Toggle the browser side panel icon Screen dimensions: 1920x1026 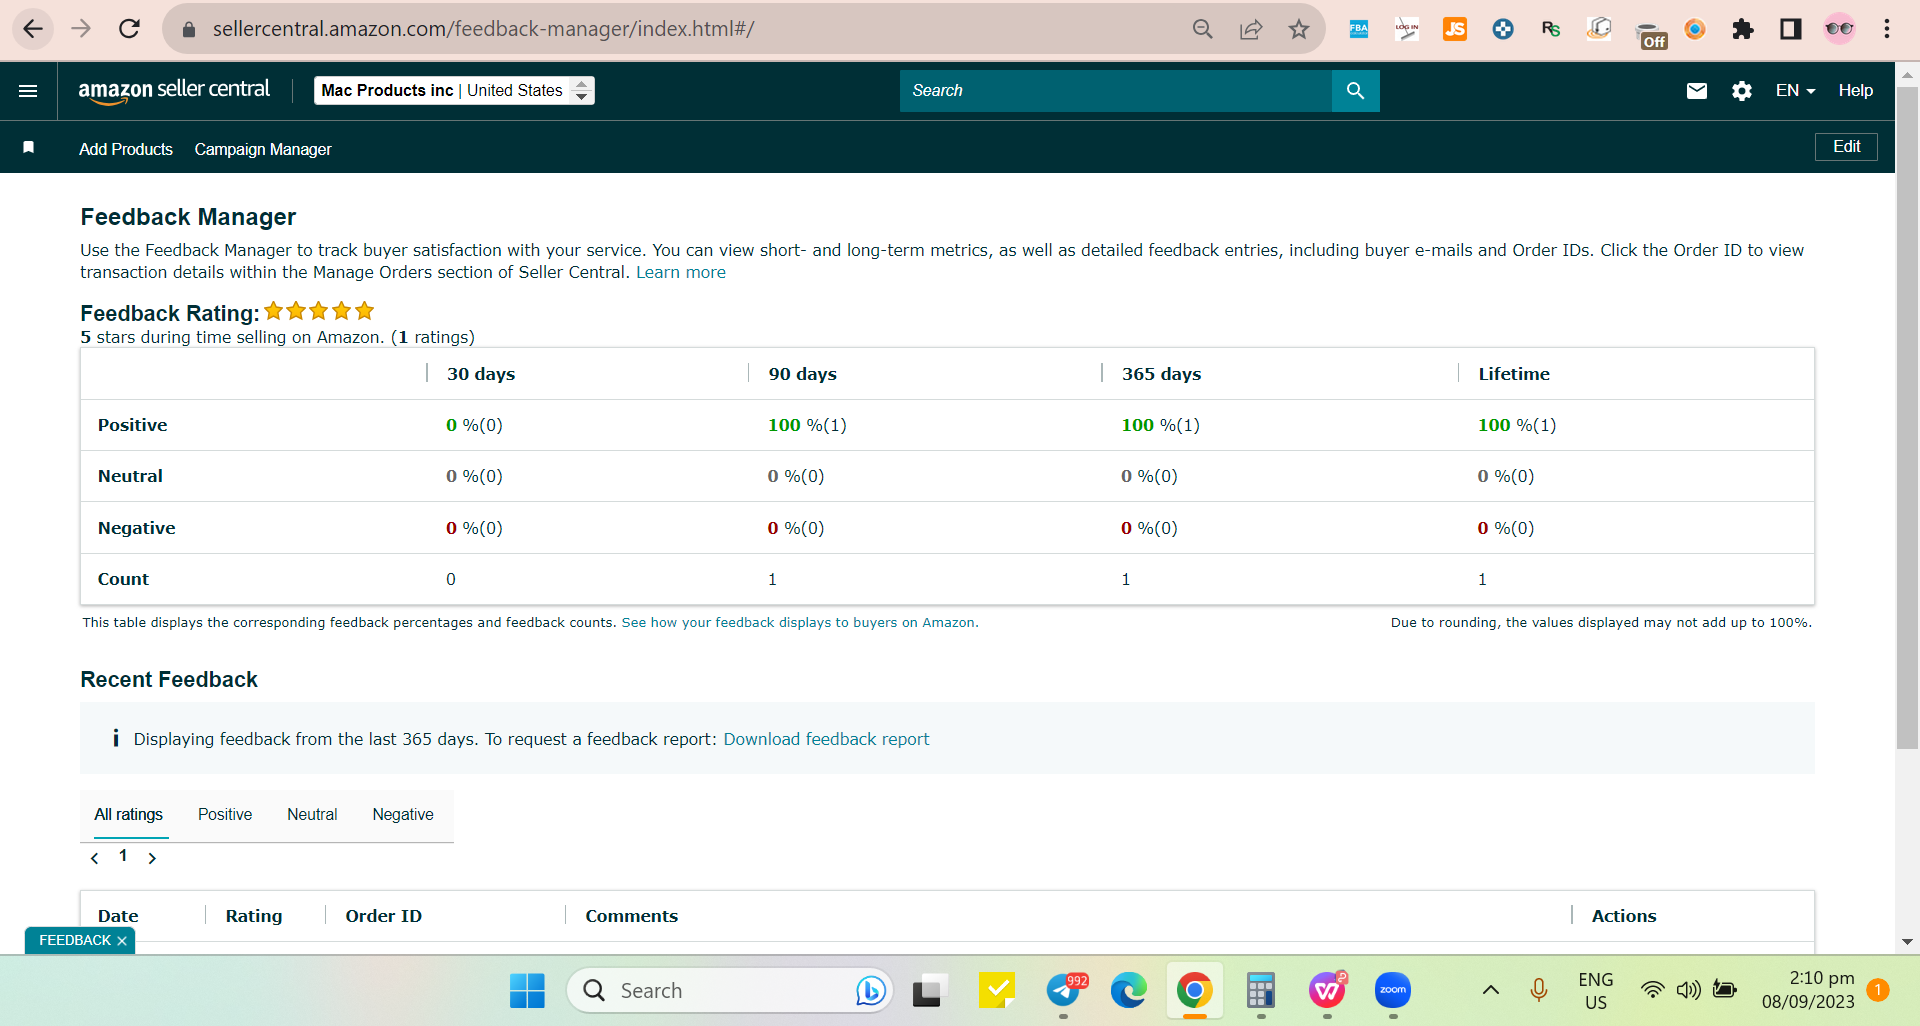[1790, 29]
